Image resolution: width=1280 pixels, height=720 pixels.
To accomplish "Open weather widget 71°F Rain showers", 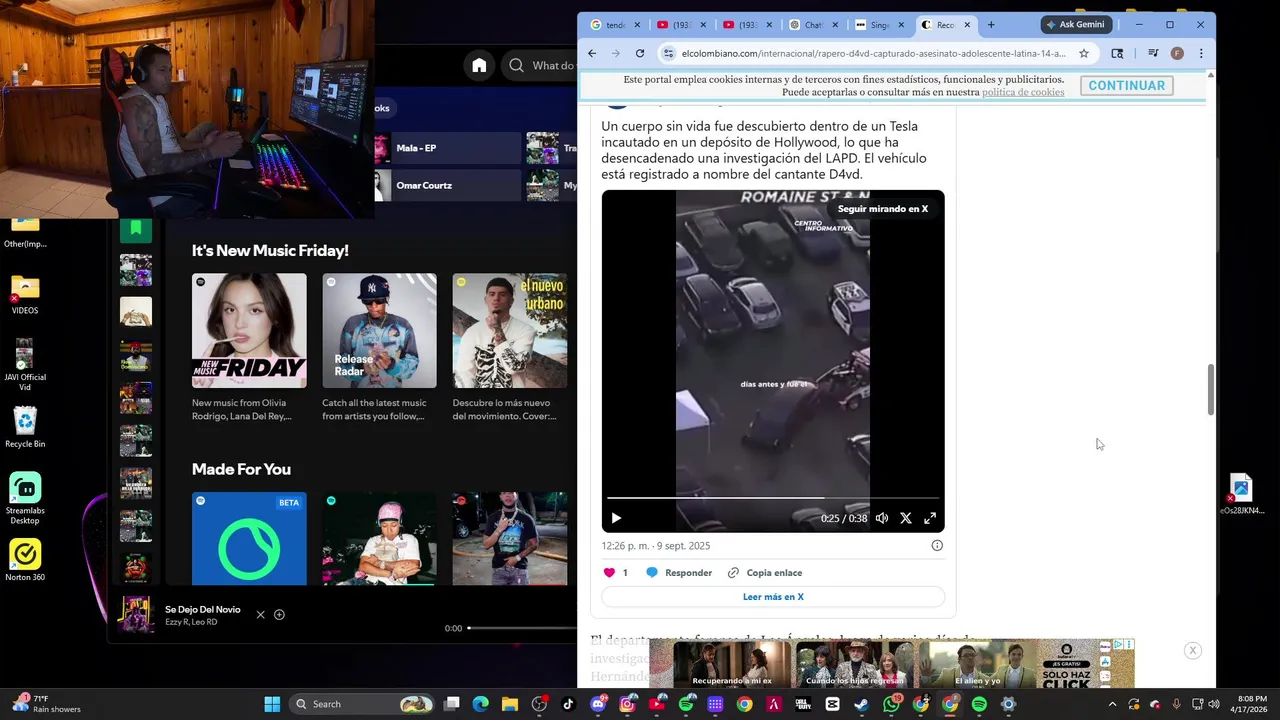I will (x=48, y=704).
